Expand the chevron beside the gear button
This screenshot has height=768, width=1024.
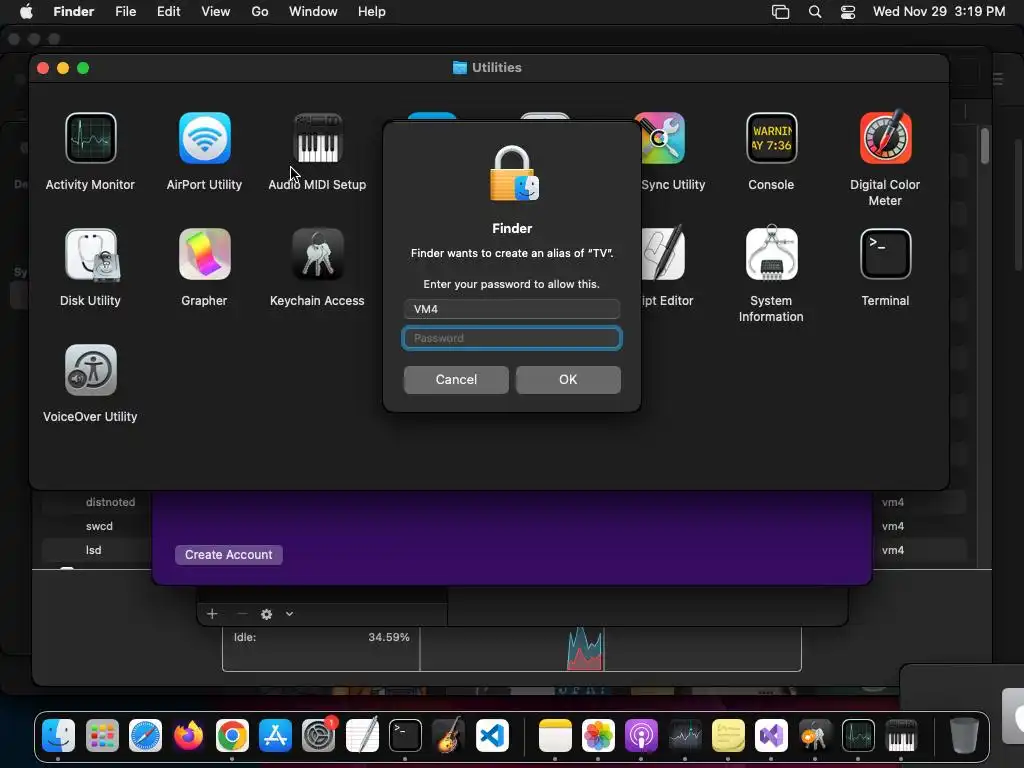[289, 614]
